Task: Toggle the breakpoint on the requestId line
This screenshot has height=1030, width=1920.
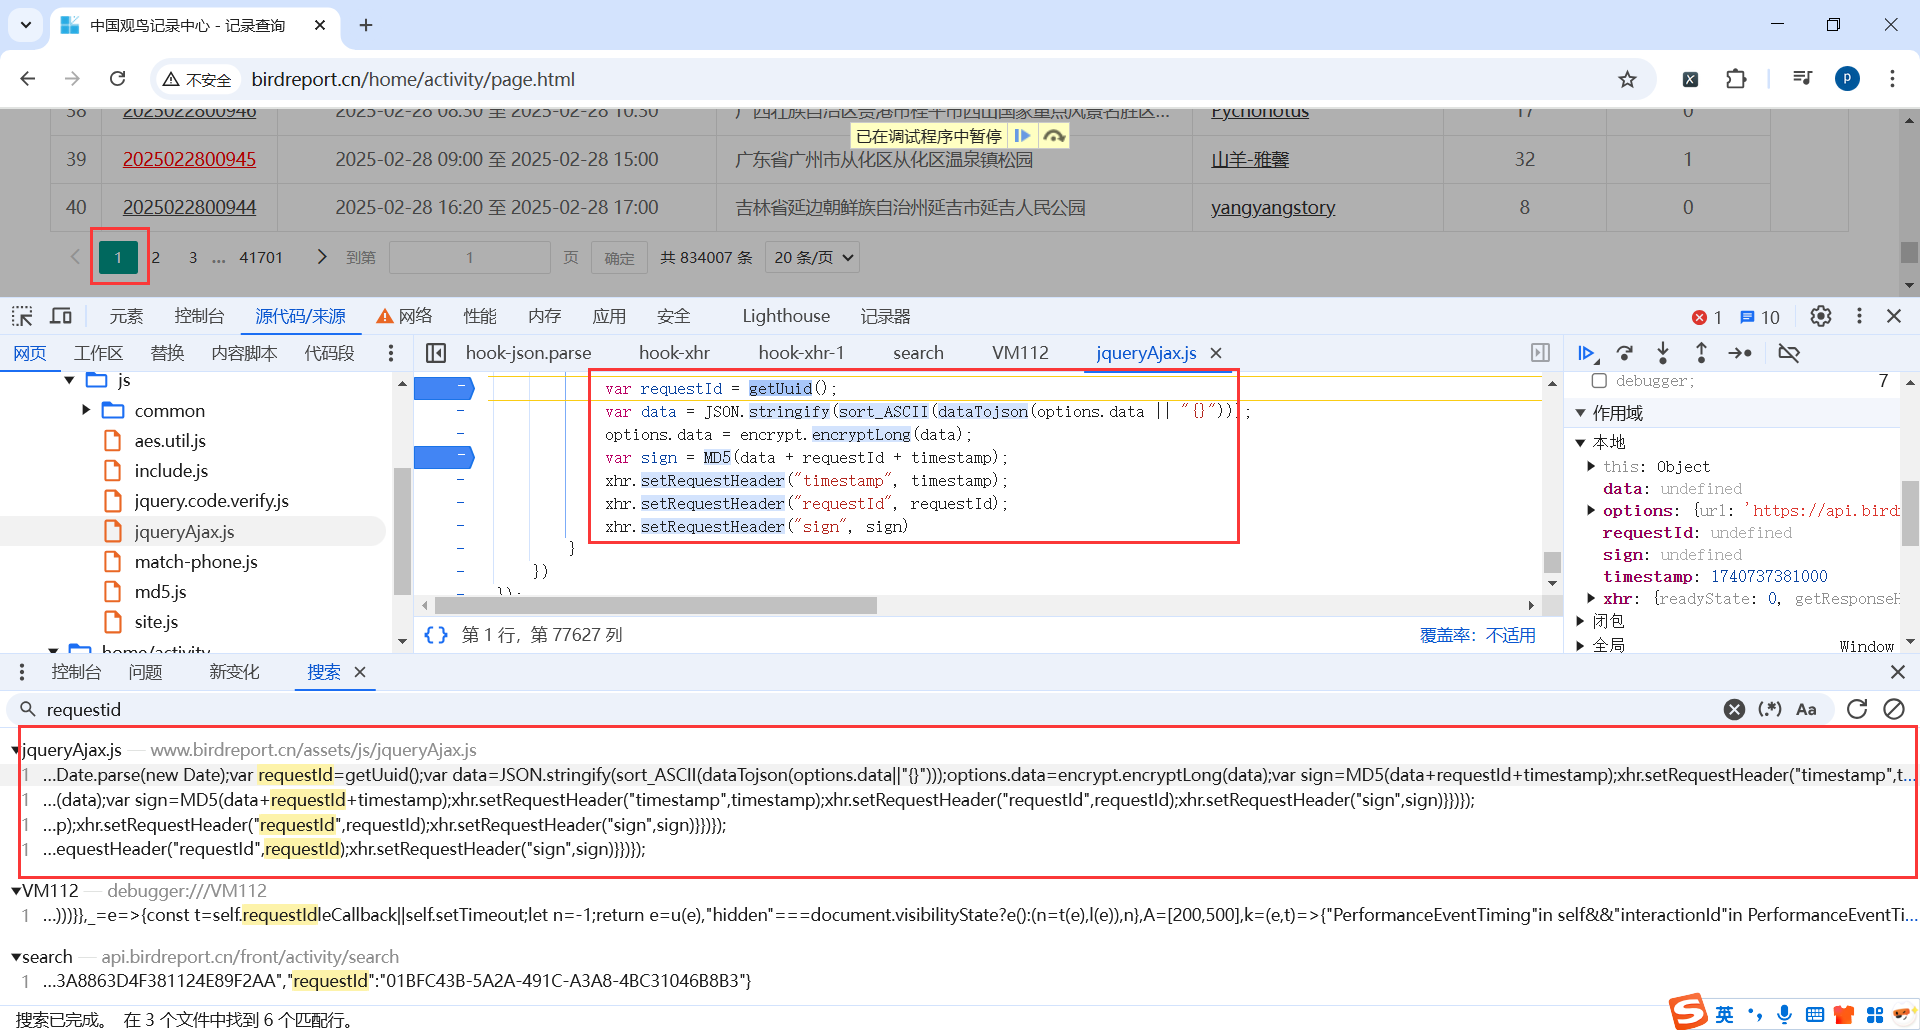Action: pyautogui.click(x=443, y=388)
